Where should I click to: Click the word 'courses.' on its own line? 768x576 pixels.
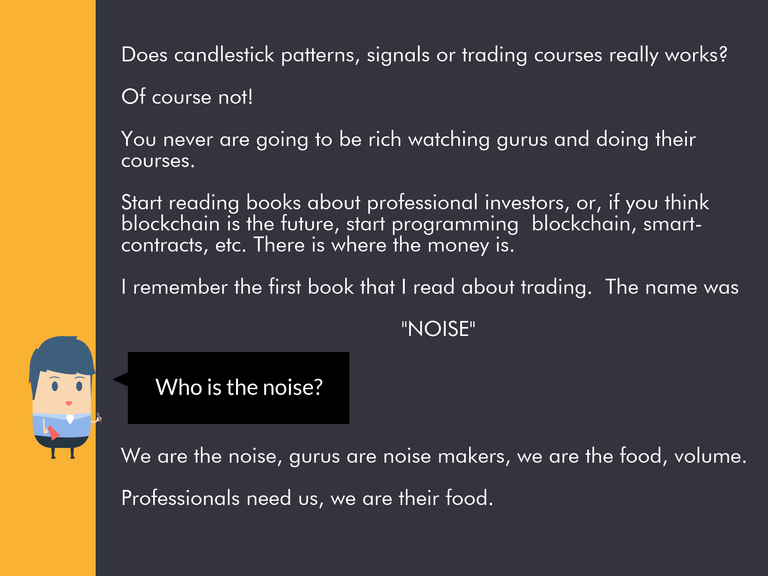pos(158,161)
